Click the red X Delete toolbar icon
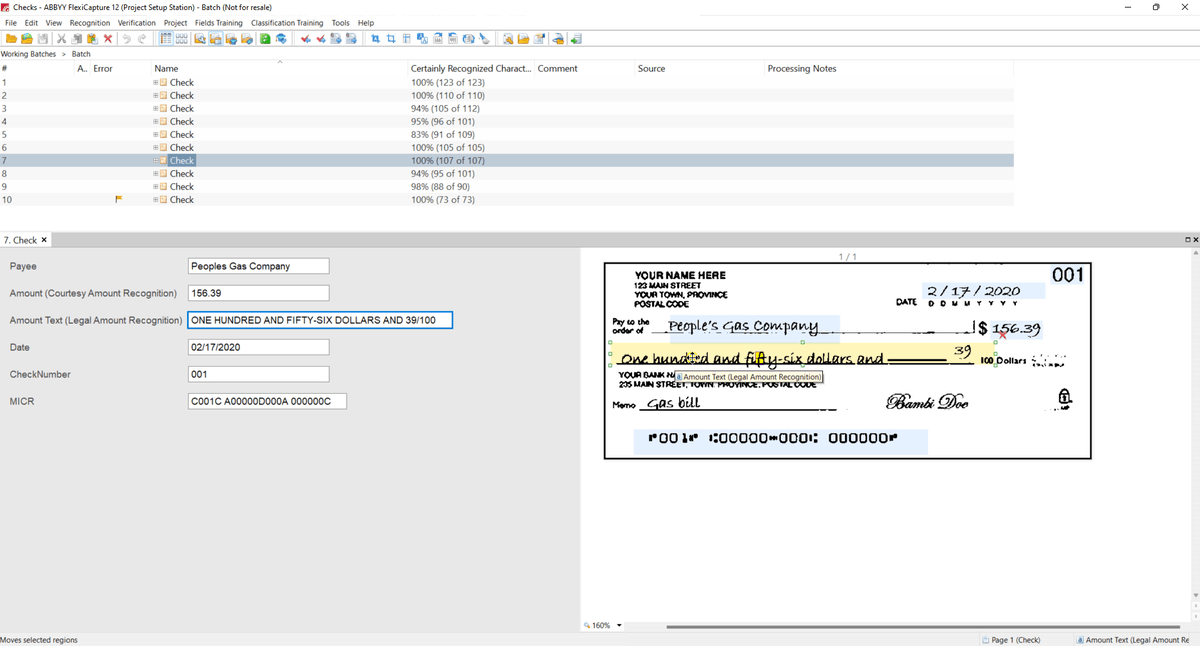The image size is (1200, 646). pos(107,39)
